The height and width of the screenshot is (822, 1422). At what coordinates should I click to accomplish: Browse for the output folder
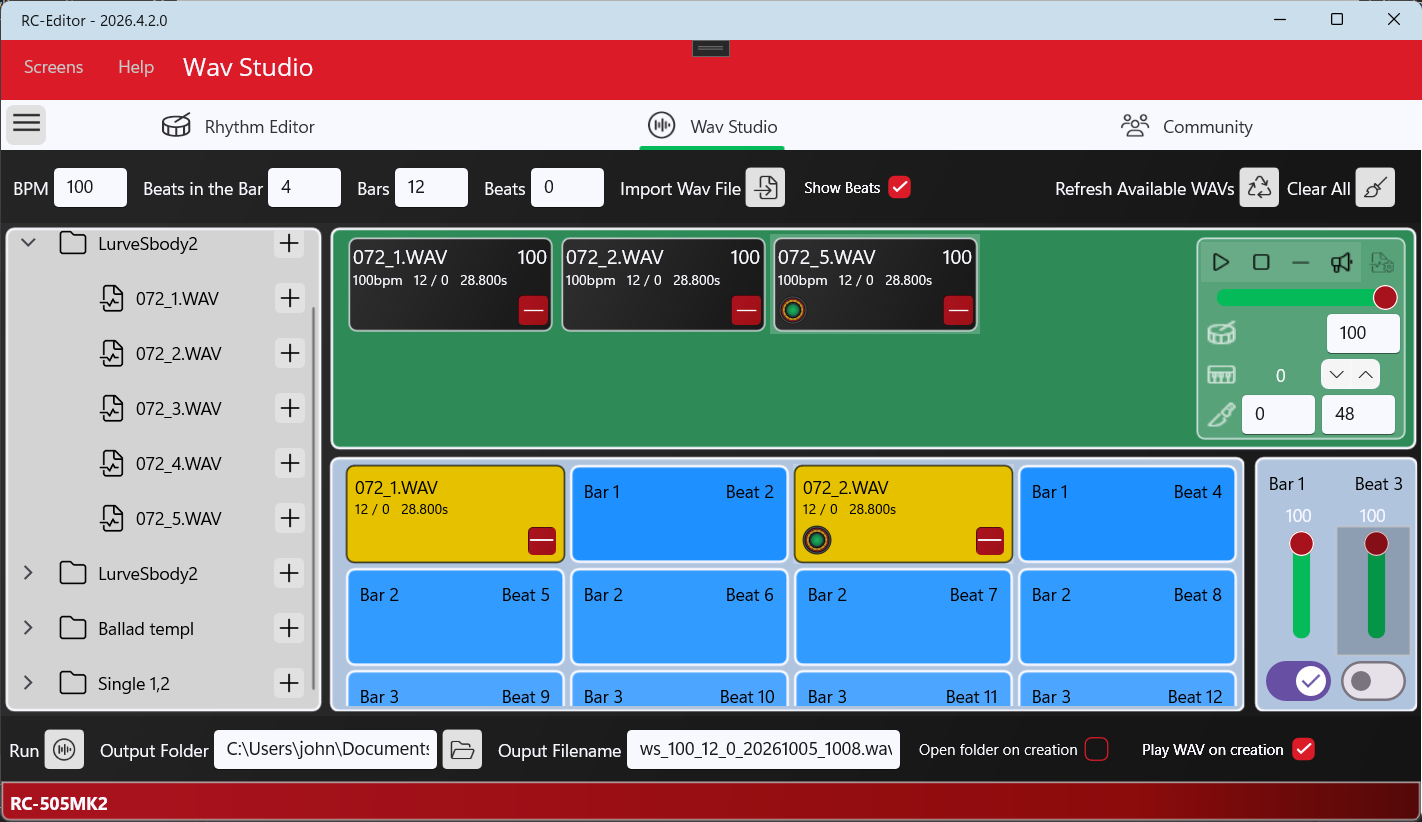coord(462,749)
